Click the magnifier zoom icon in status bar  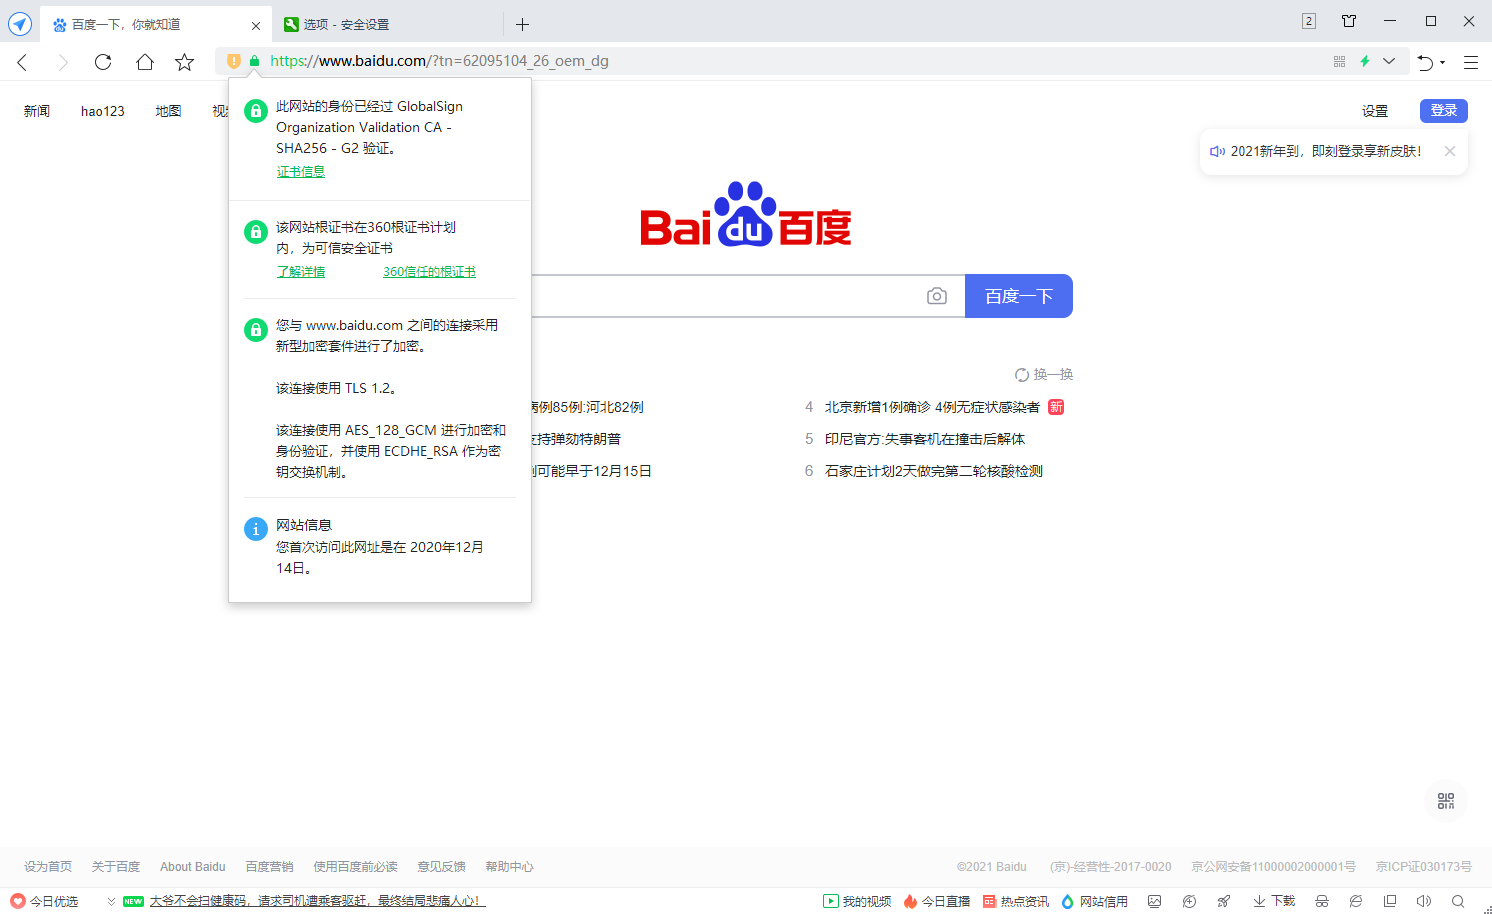pos(1458,901)
